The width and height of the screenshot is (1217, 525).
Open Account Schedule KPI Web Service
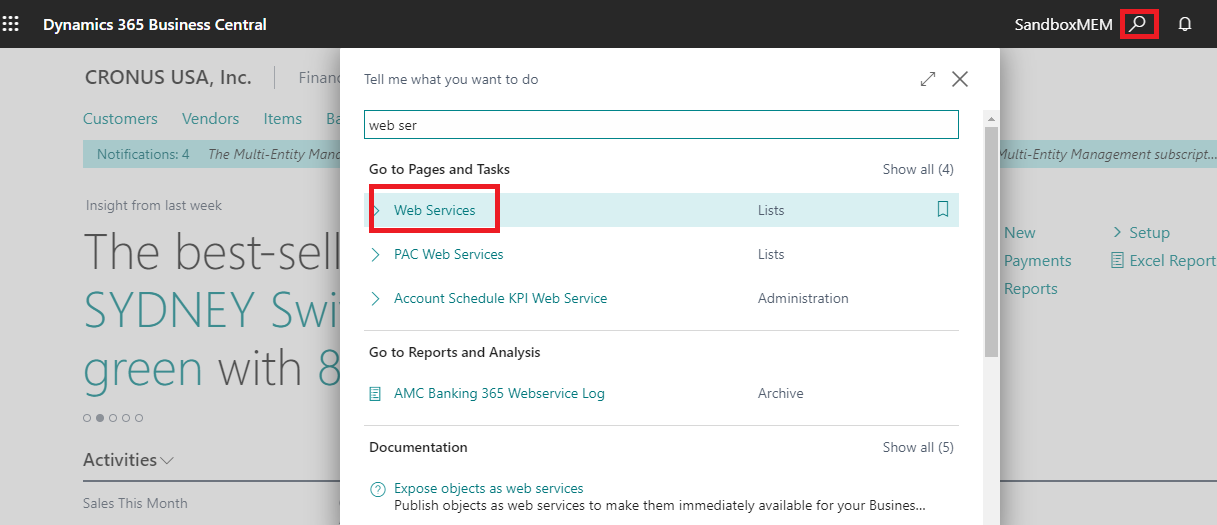[501, 298]
